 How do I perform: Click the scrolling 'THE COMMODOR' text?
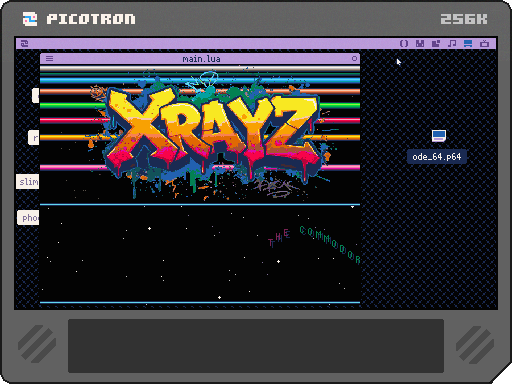(x=314, y=241)
